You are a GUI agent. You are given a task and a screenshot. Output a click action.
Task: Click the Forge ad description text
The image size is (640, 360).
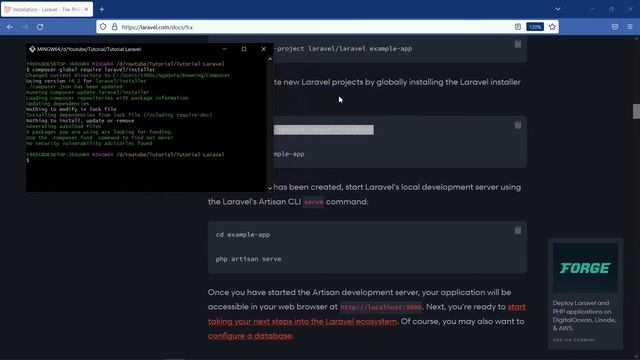coord(584,316)
